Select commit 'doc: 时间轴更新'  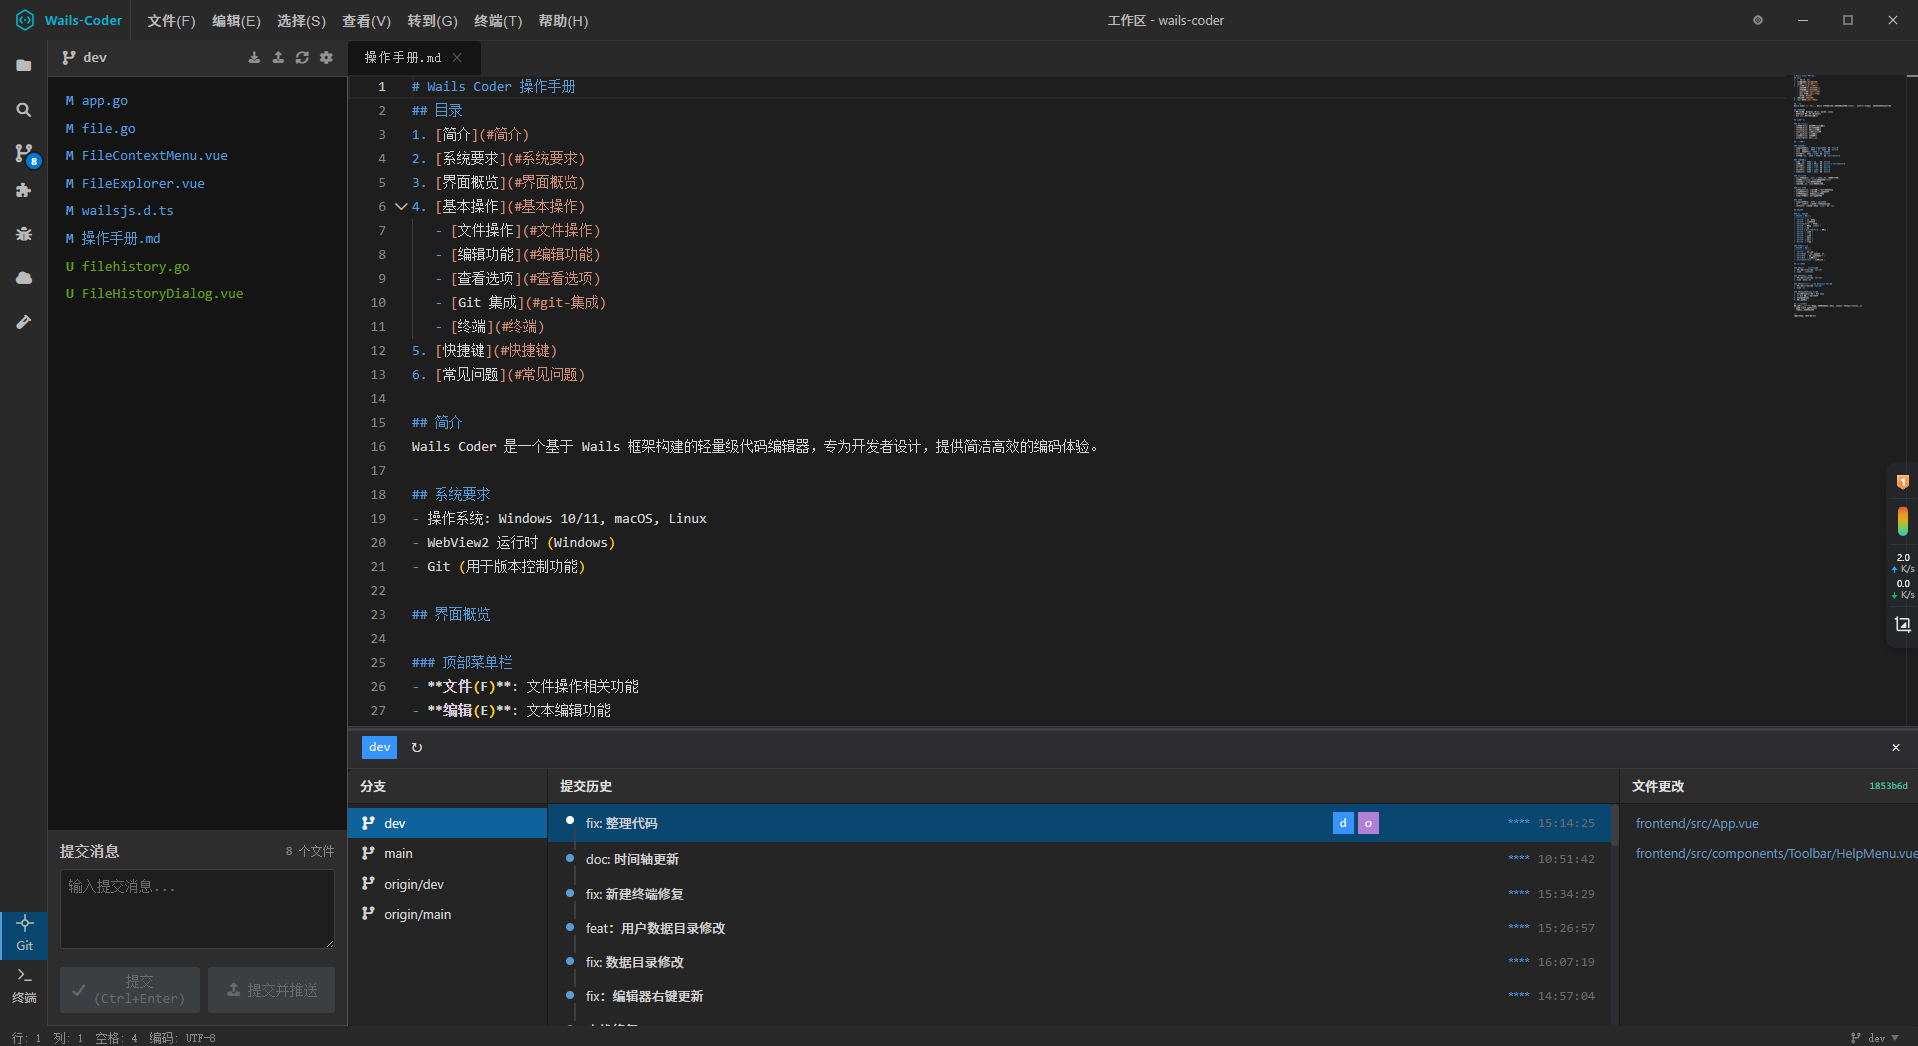pyautogui.click(x=1080, y=859)
